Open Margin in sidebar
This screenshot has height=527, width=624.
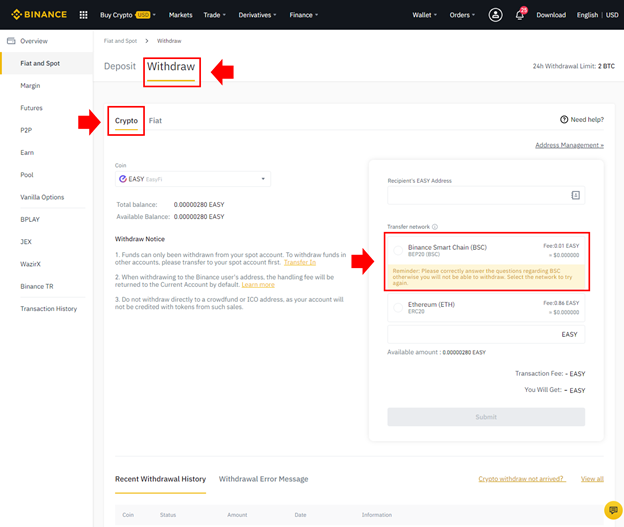click(x=30, y=86)
